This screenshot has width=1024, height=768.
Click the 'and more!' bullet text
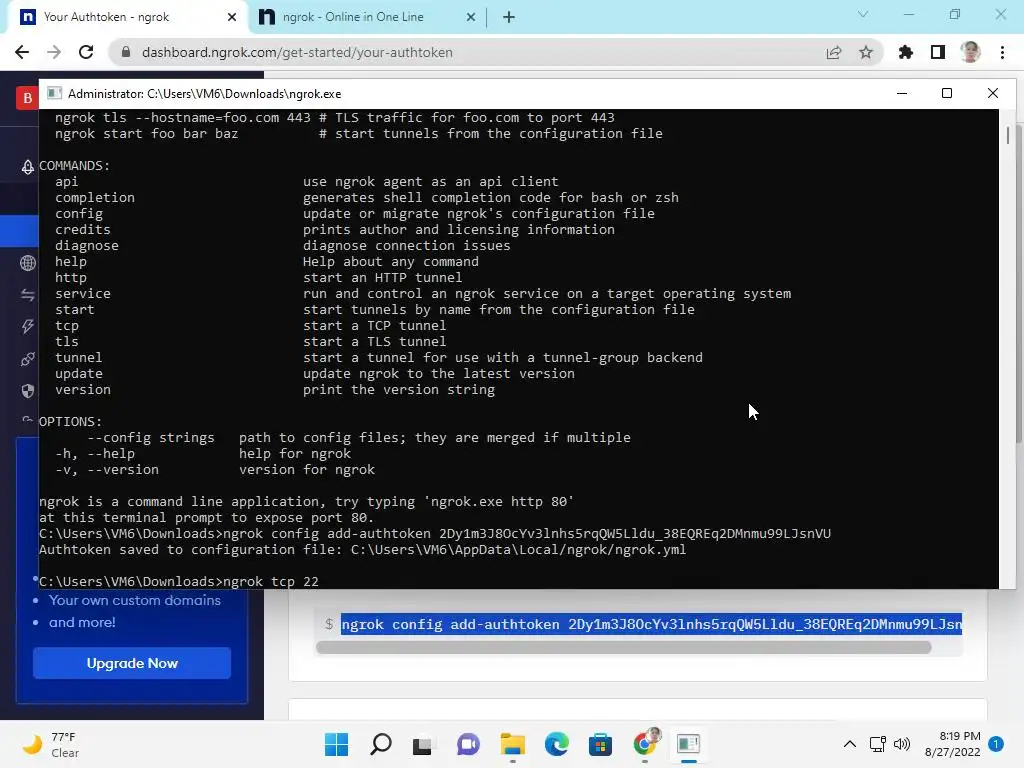click(x=82, y=622)
